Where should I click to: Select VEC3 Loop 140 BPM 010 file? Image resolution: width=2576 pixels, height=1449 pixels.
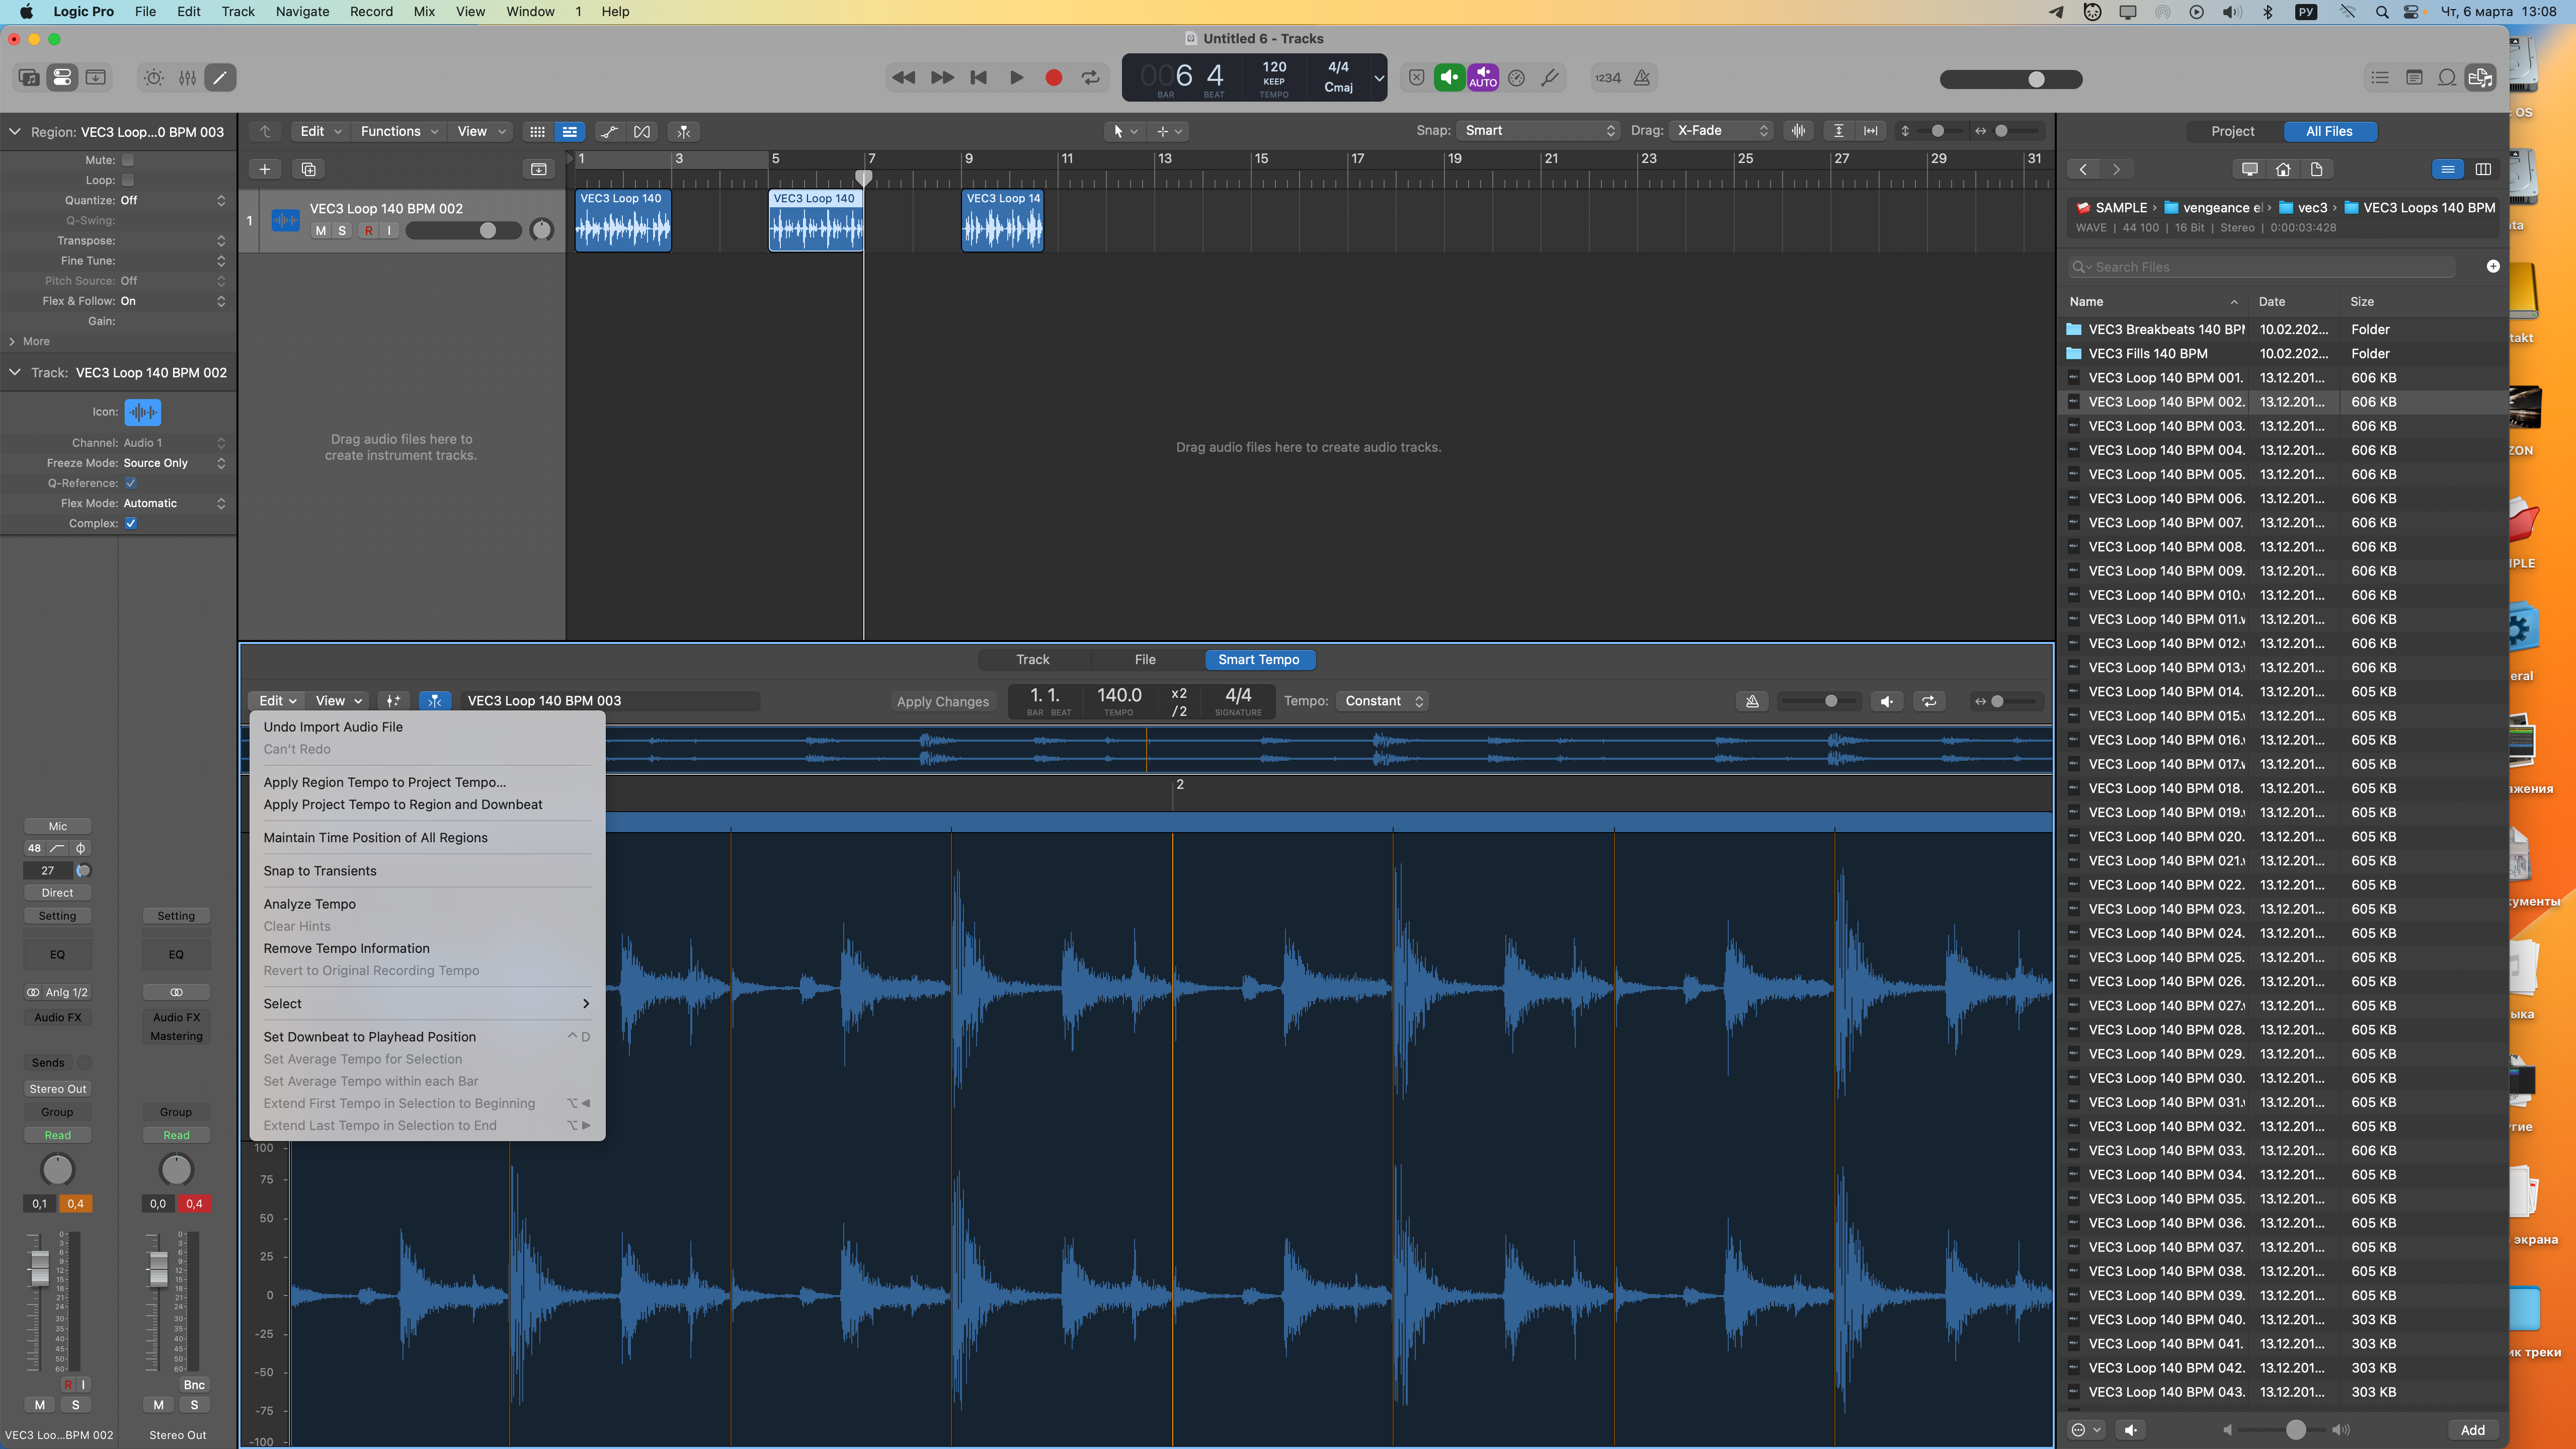click(x=2165, y=595)
